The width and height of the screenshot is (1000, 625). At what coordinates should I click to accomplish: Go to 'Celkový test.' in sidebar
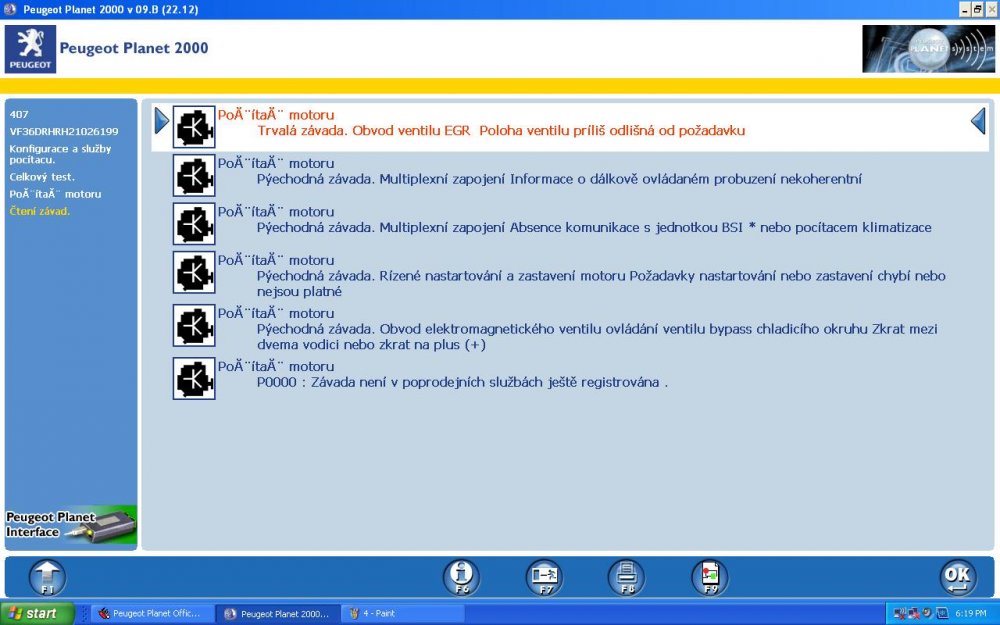click(42, 177)
